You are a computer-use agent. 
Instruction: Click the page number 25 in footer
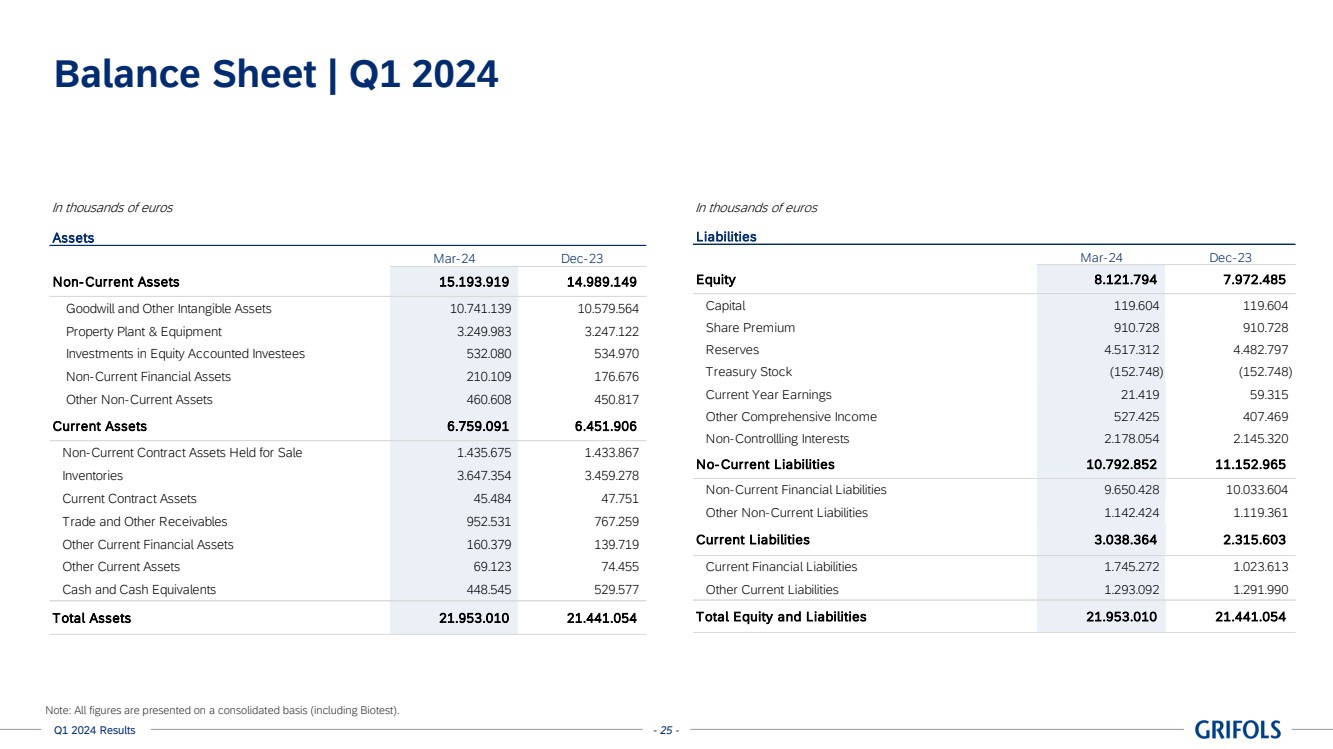tap(665, 731)
